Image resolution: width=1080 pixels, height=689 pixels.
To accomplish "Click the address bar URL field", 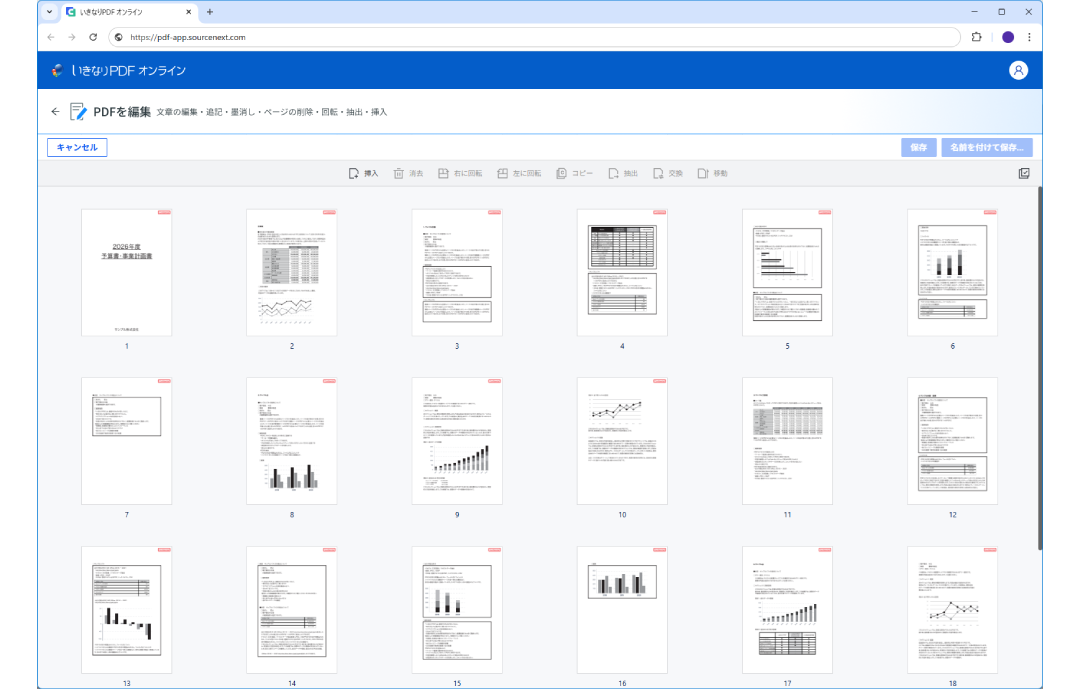I will (x=534, y=37).
